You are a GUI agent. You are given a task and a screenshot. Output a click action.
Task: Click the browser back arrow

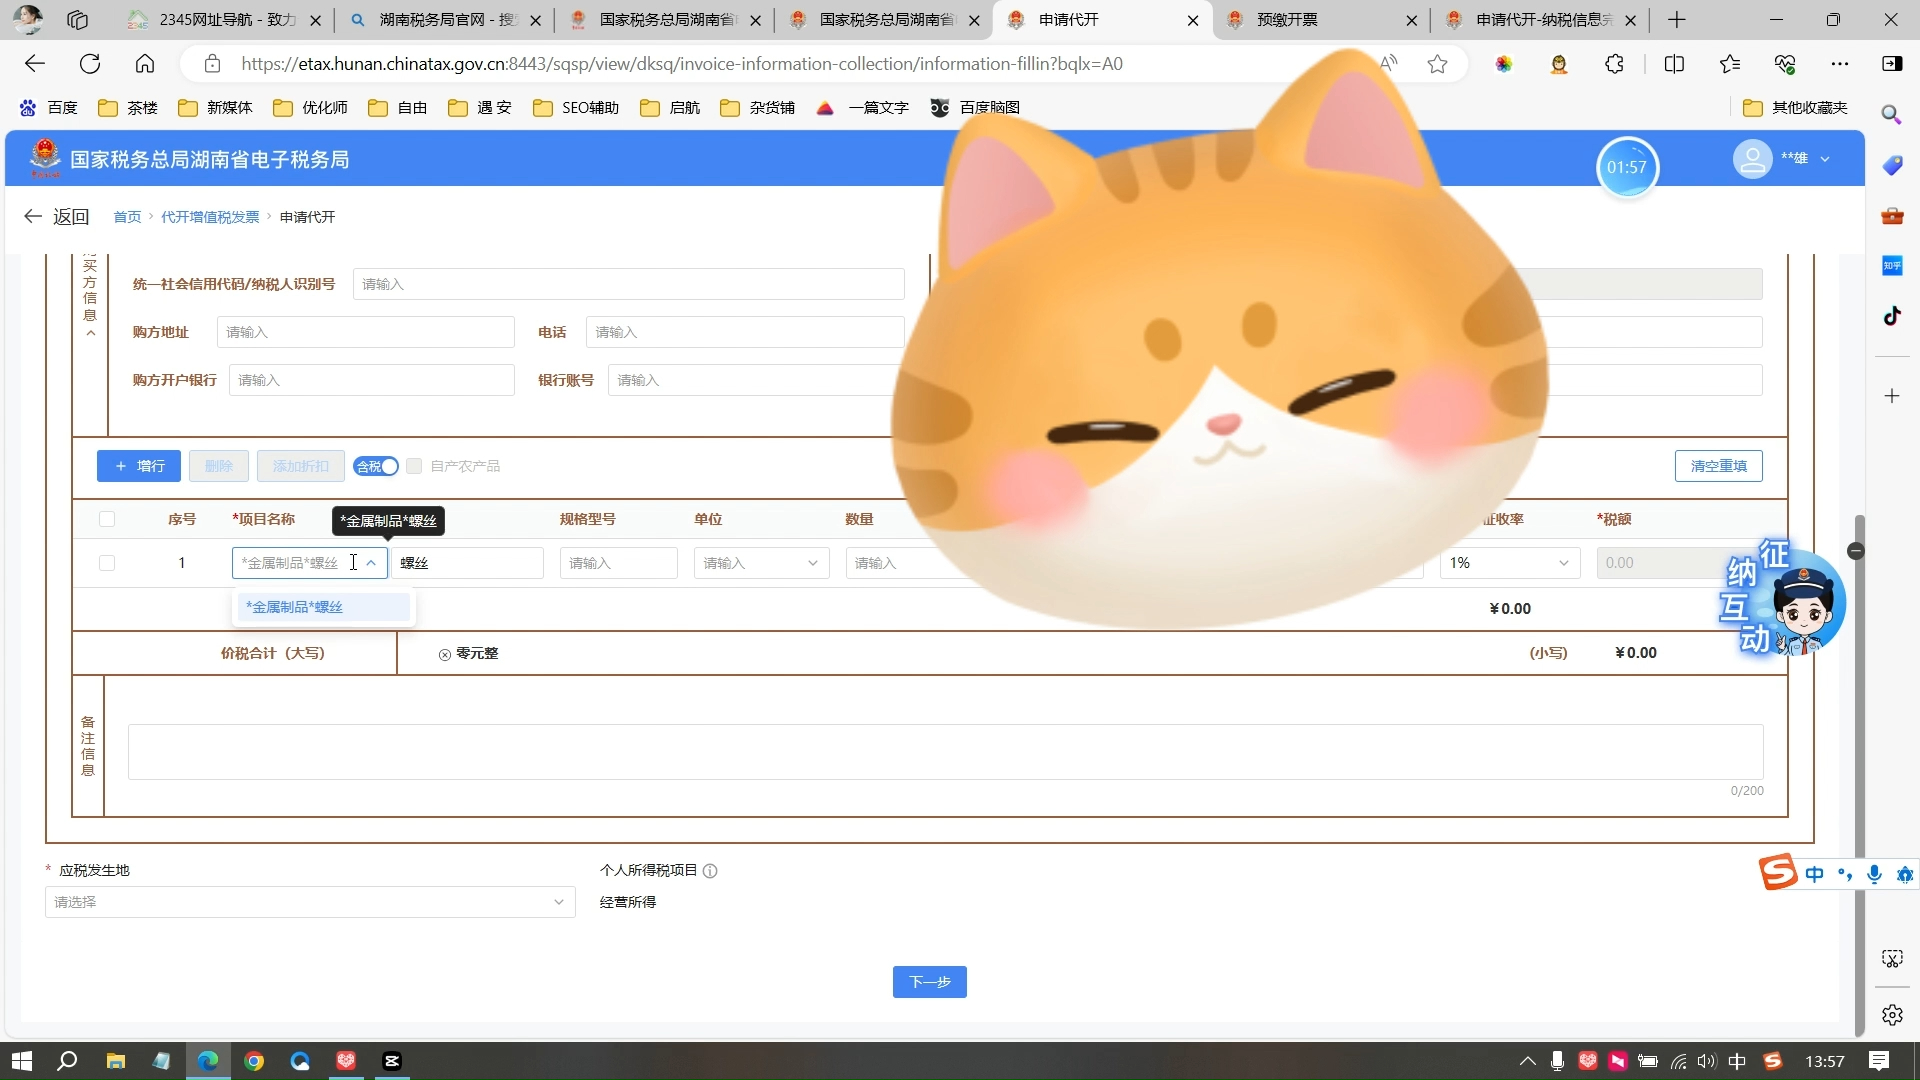coord(35,64)
